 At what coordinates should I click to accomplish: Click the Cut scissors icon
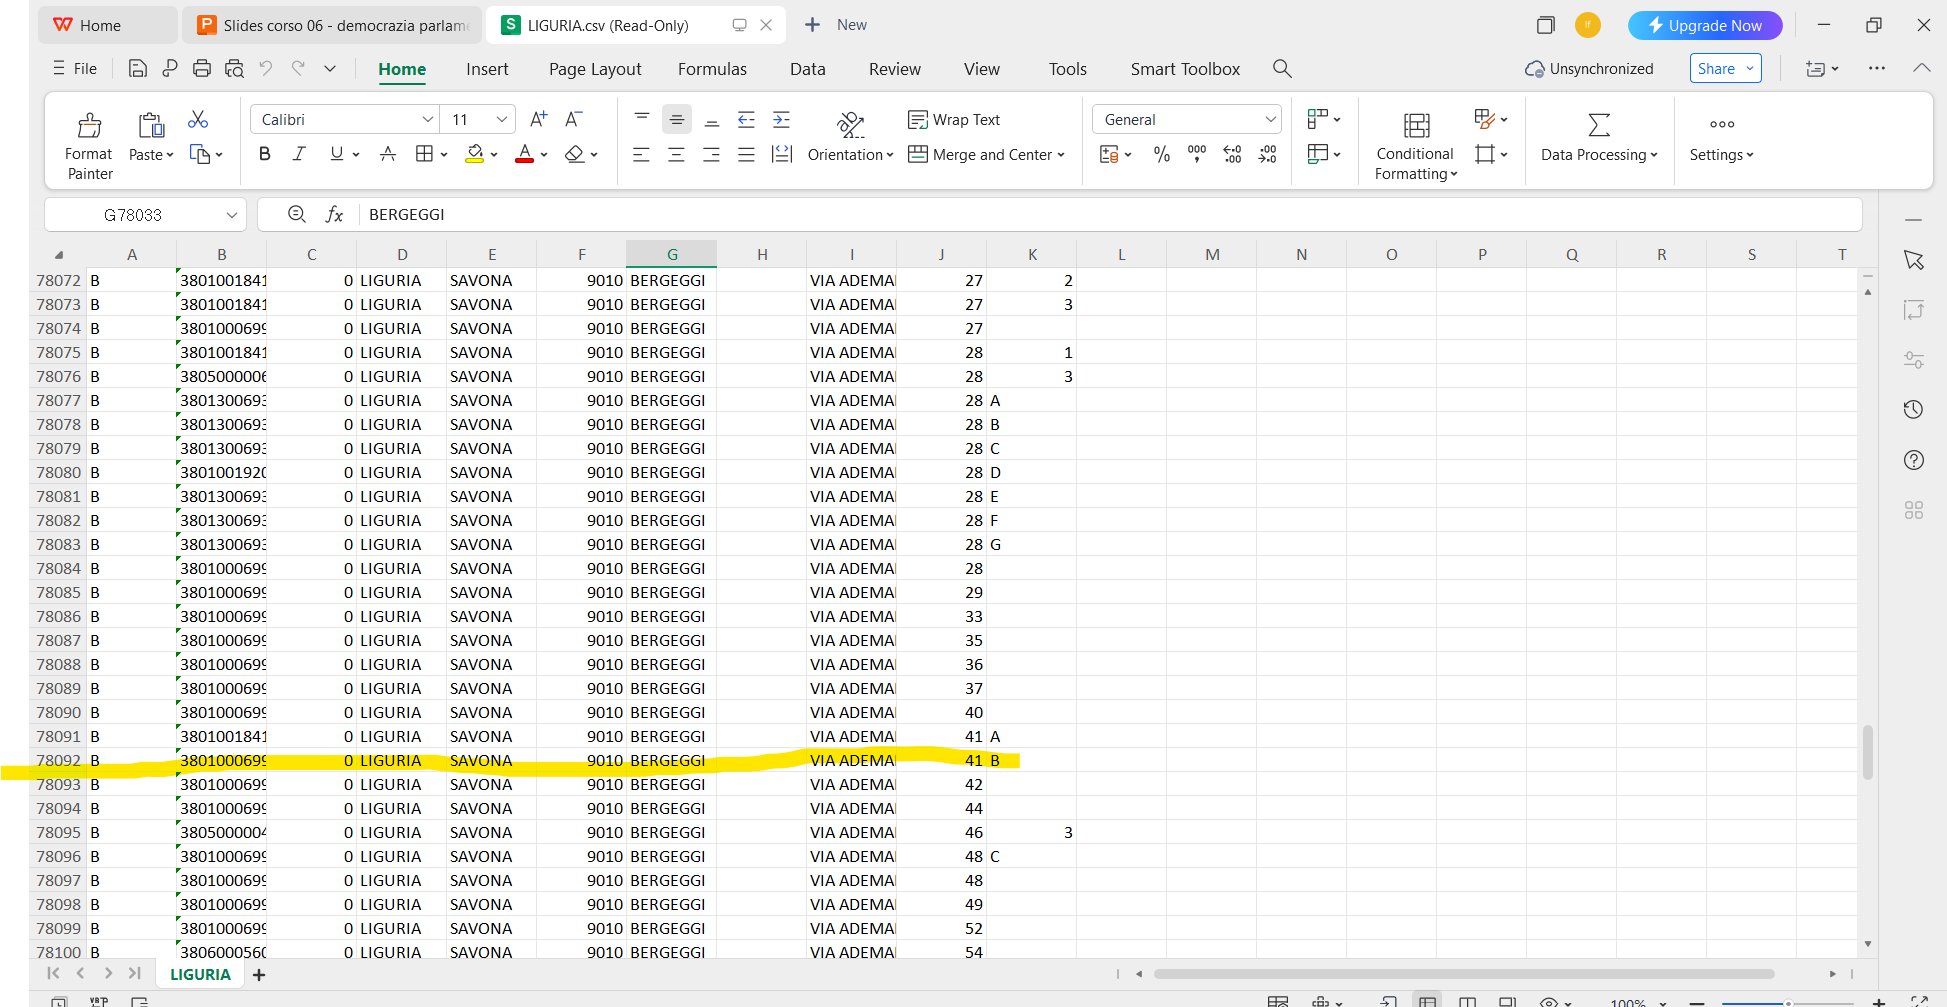pyautogui.click(x=198, y=120)
